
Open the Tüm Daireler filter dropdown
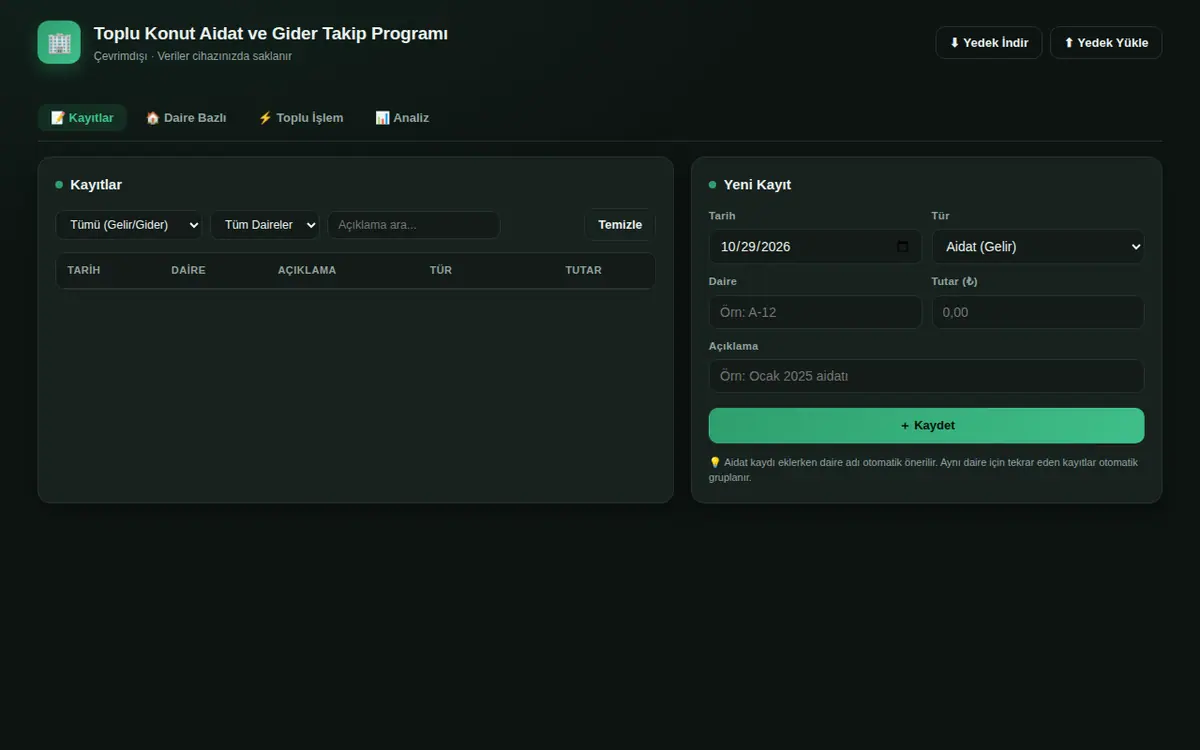click(265, 225)
